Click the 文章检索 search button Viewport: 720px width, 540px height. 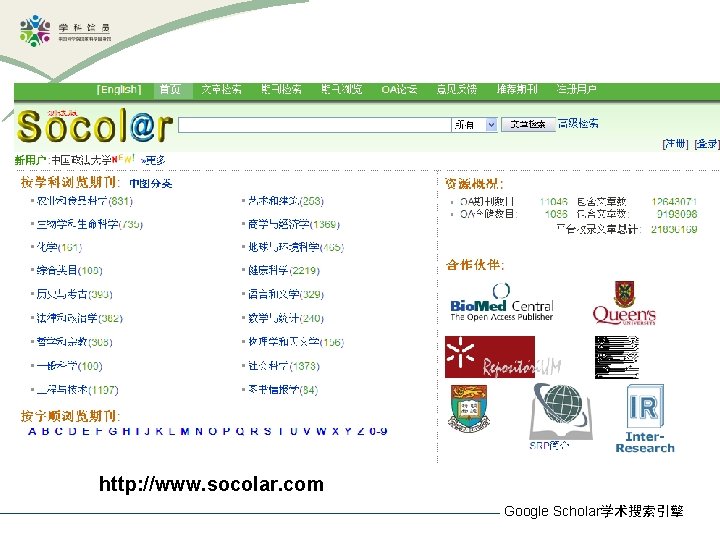(528, 124)
